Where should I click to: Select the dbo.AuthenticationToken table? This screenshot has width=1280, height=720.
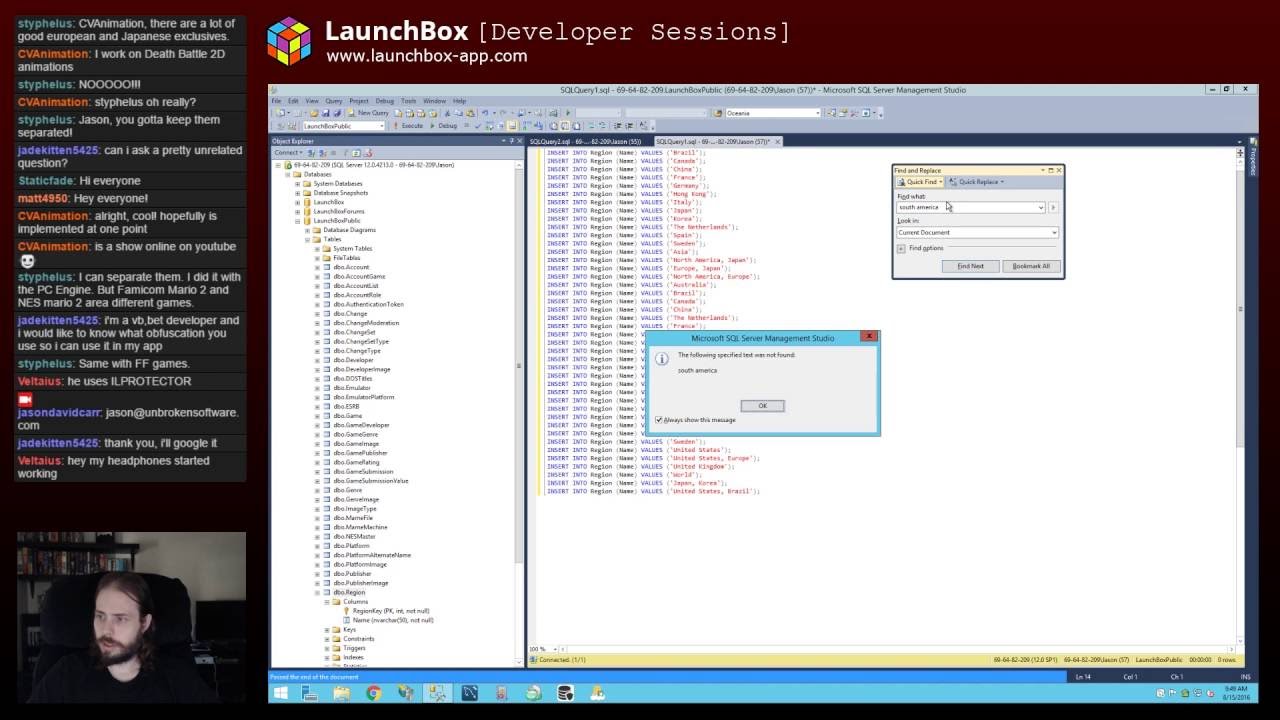pyautogui.click(x=368, y=304)
